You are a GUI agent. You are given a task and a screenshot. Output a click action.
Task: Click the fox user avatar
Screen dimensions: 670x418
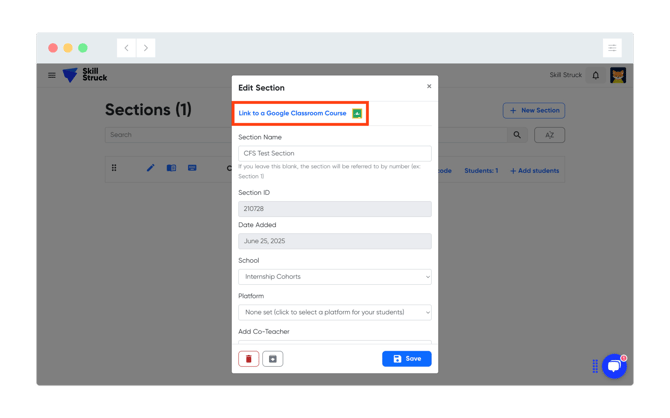618,75
